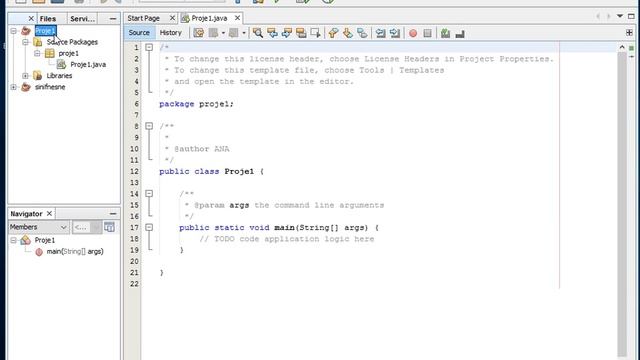The height and width of the screenshot is (360, 640).
Task: Select main(String[] args) in Navigator
Action: pyautogui.click(x=75, y=252)
